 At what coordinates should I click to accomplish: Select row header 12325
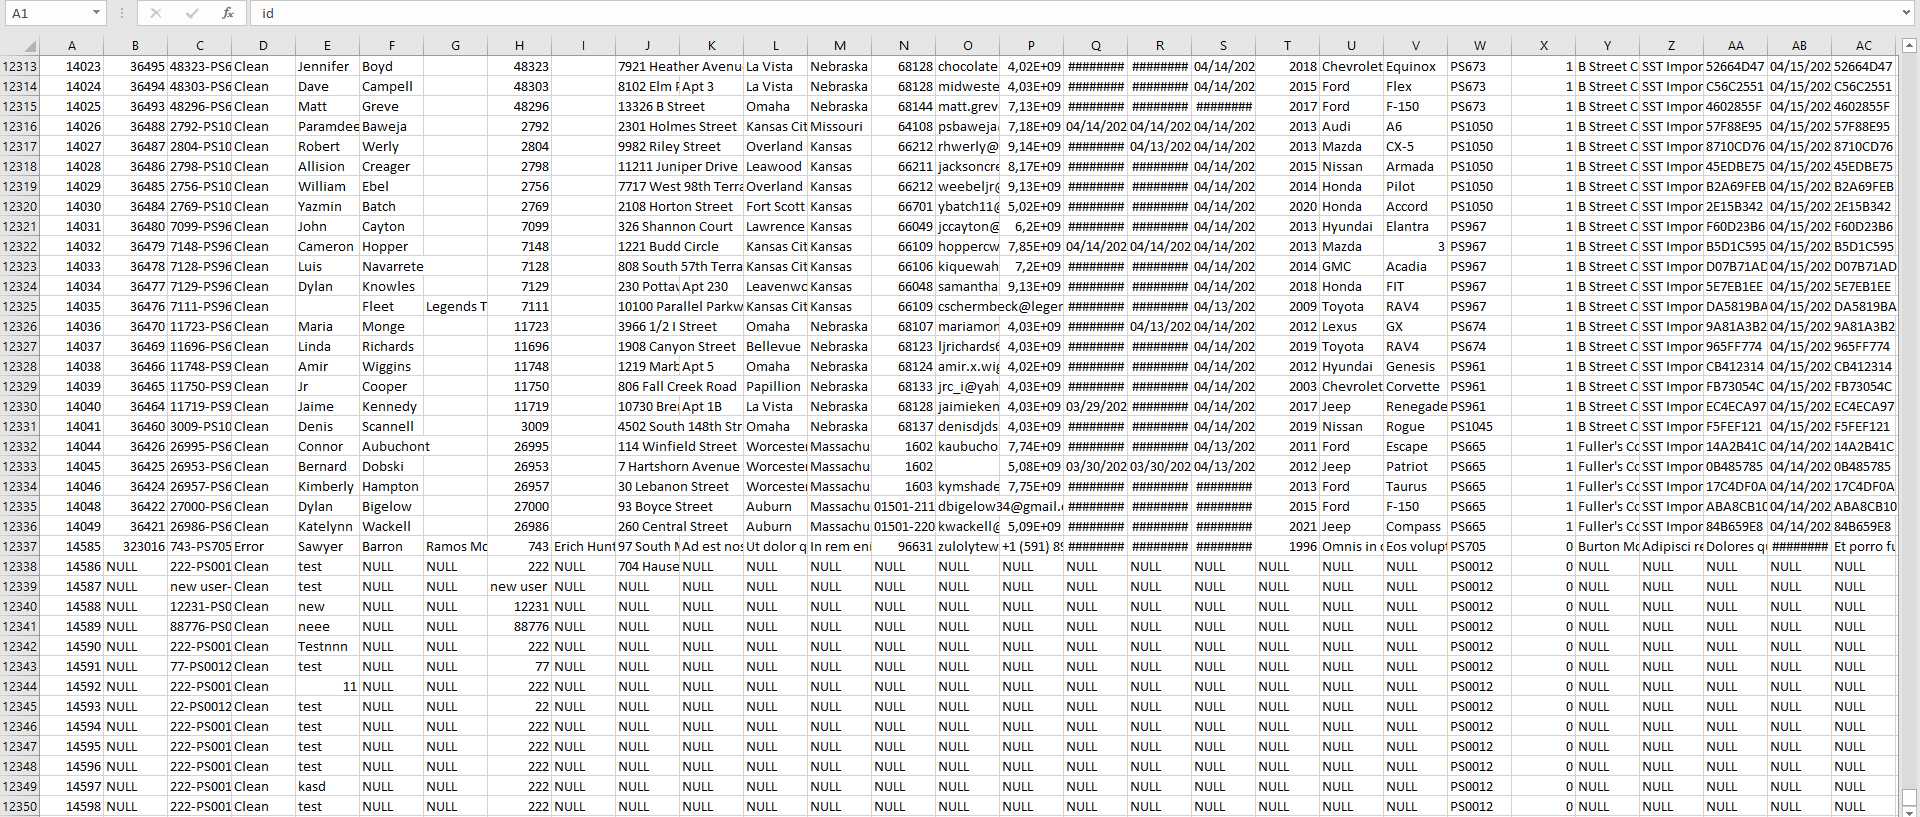[x=20, y=306]
